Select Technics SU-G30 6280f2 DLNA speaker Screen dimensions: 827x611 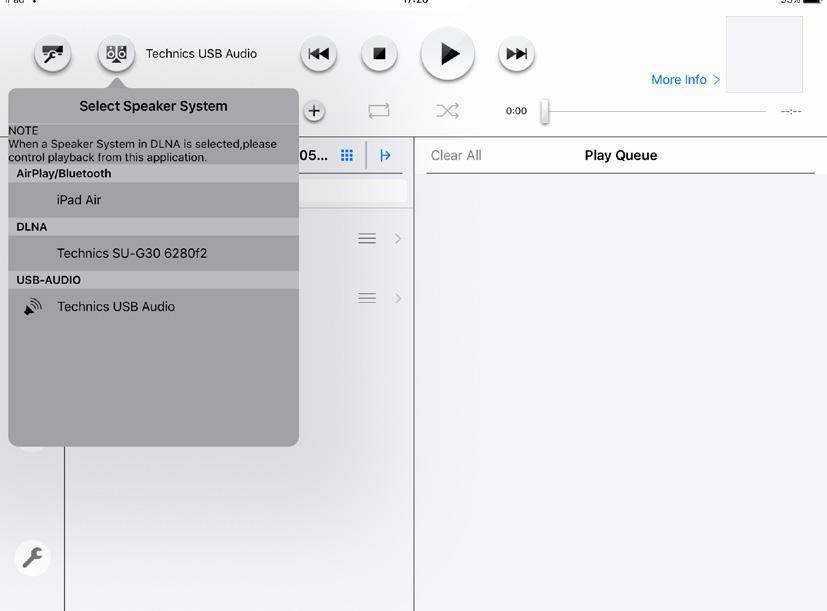click(x=153, y=253)
